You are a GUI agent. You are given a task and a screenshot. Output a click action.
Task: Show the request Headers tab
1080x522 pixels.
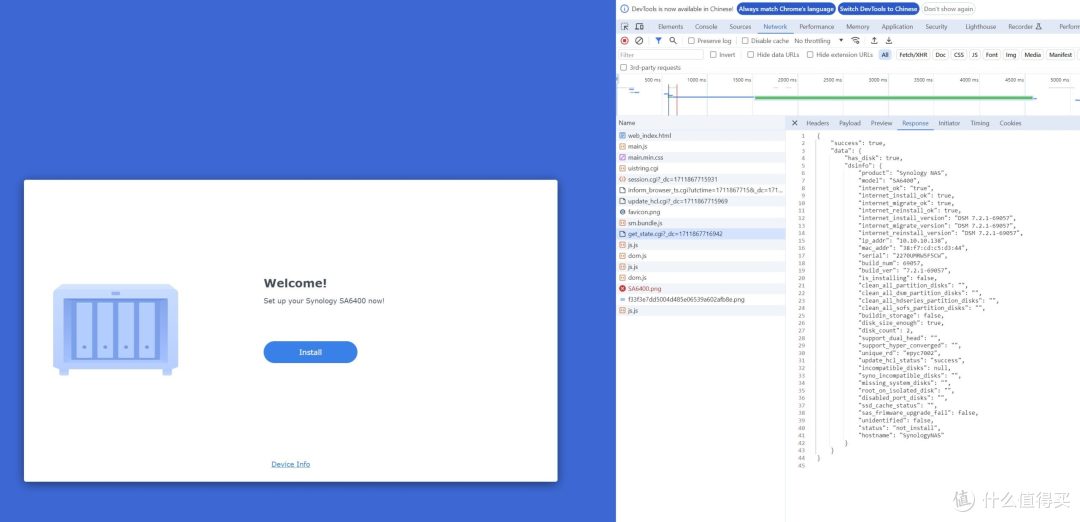click(818, 123)
